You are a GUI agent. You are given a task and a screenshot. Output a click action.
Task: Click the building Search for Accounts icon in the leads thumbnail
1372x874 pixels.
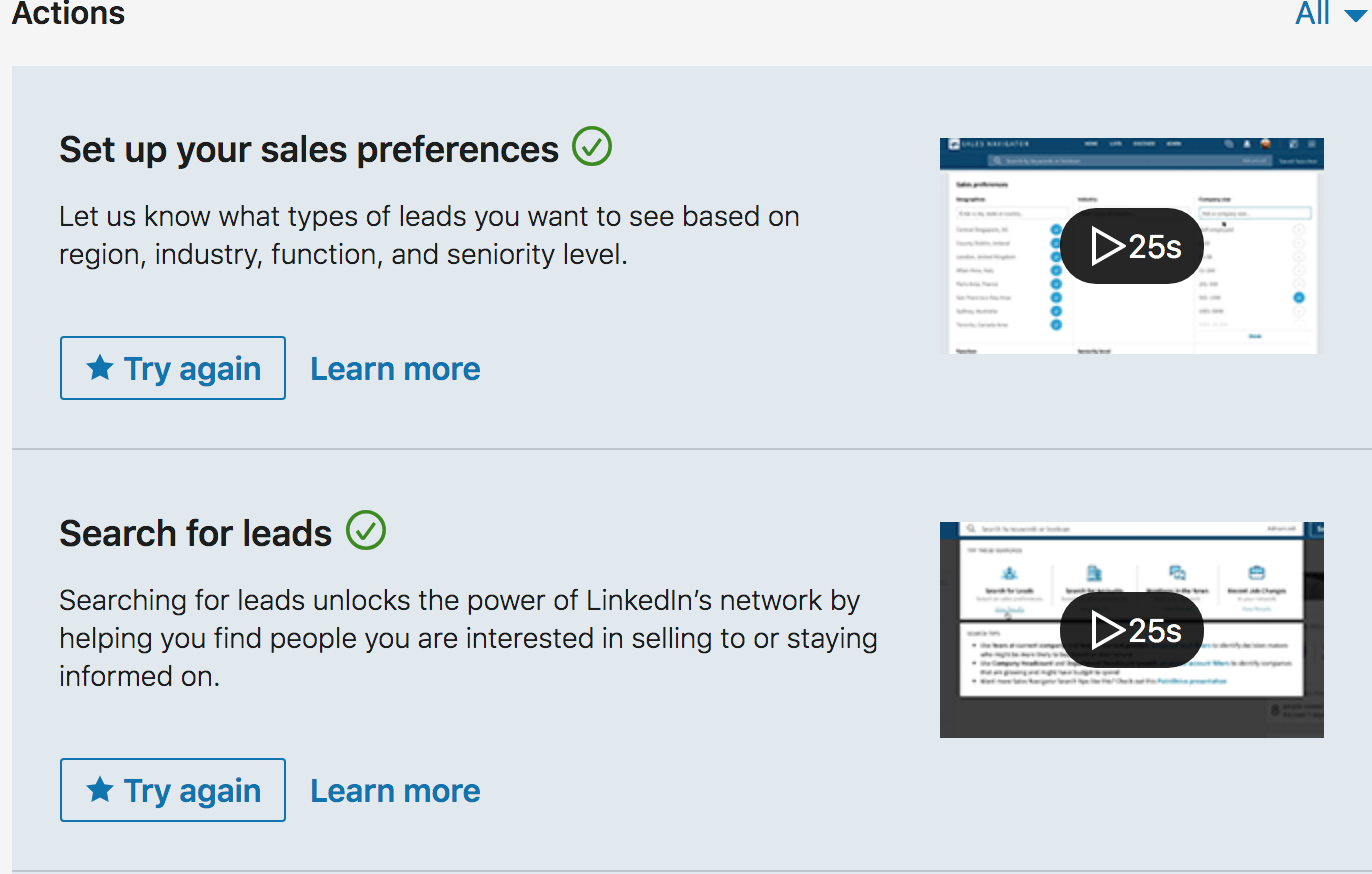1094,573
